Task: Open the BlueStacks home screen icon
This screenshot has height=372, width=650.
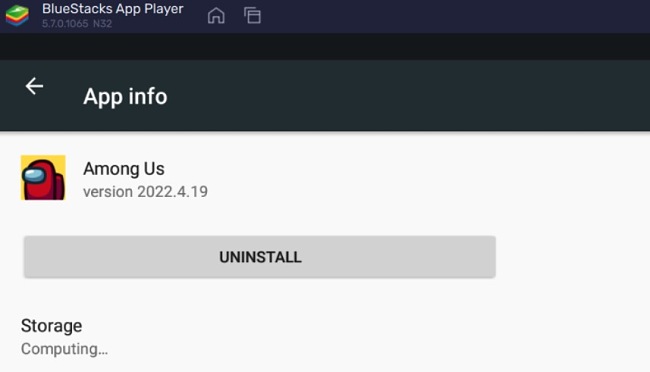Action: pyautogui.click(x=216, y=16)
